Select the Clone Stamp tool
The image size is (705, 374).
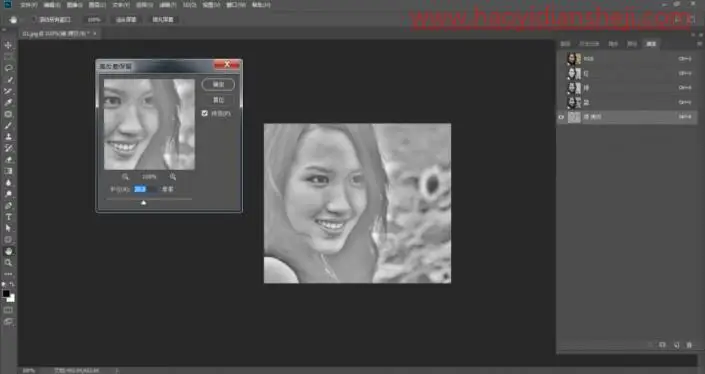tap(8, 137)
